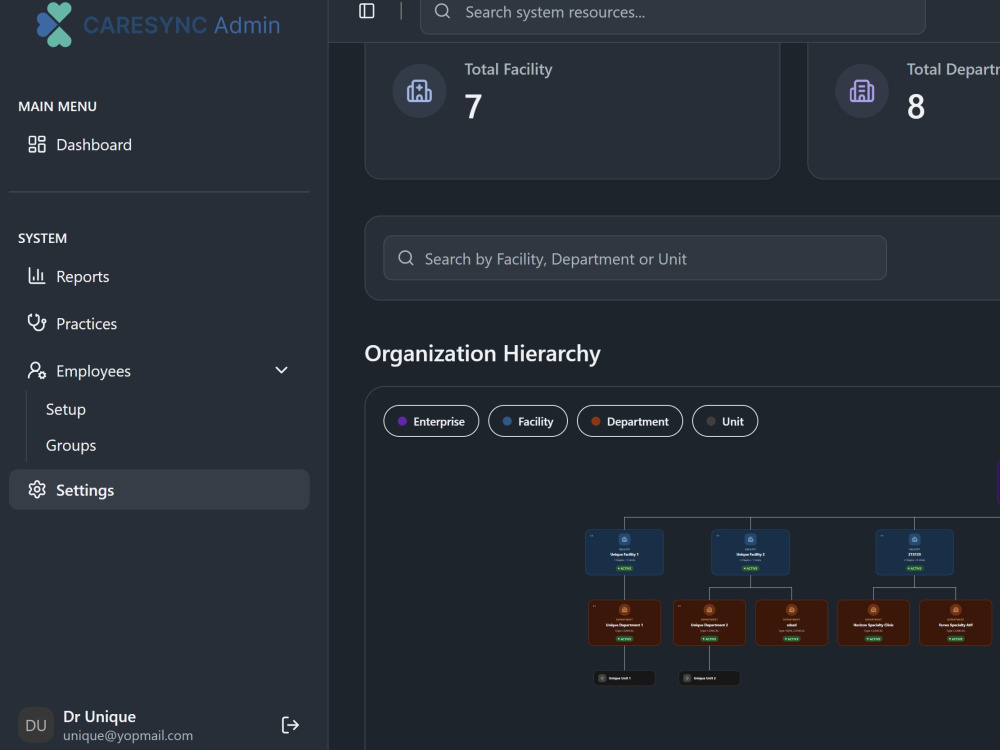The width and height of the screenshot is (1000, 750).
Task: Select the Unique Facility 2 card
Action: click(751, 552)
